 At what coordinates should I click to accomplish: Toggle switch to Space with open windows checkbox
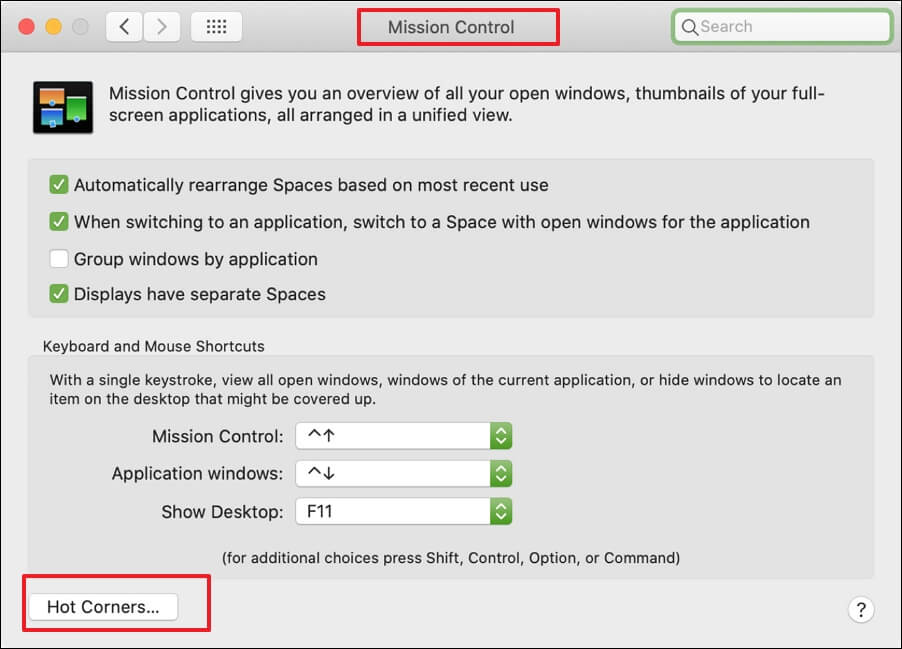59,222
